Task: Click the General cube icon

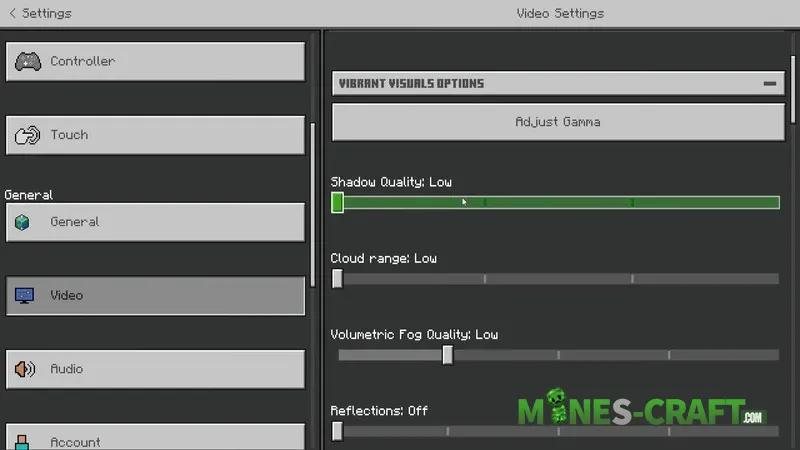Action: [22, 222]
